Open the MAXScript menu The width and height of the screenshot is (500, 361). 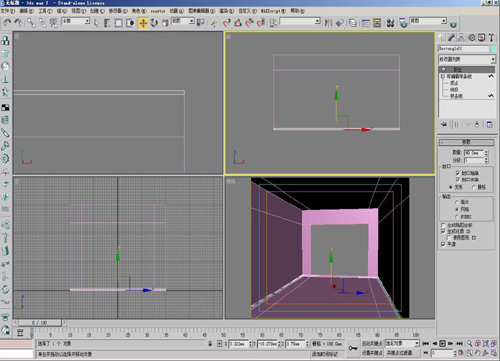[x=273, y=11]
